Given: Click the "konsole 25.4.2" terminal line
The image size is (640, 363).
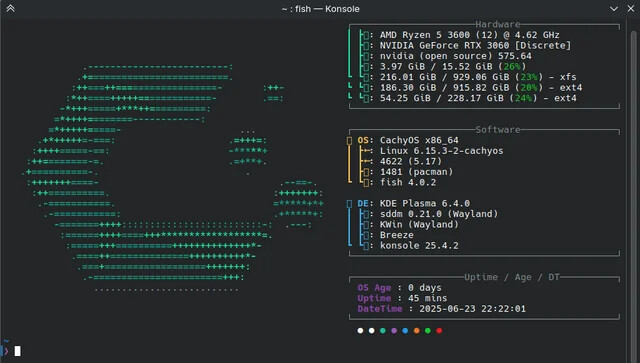Looking at the screenshot, I should 419,246.
